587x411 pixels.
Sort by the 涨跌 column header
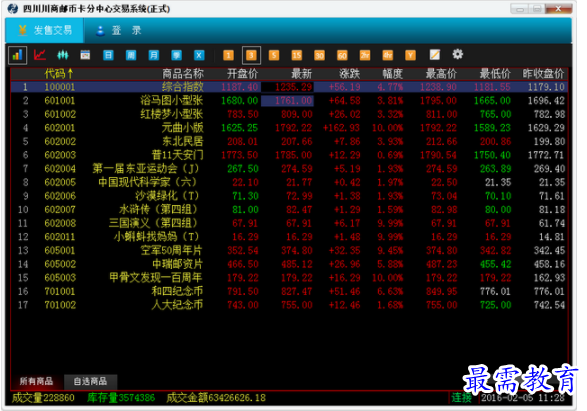[x=350, y=73]
